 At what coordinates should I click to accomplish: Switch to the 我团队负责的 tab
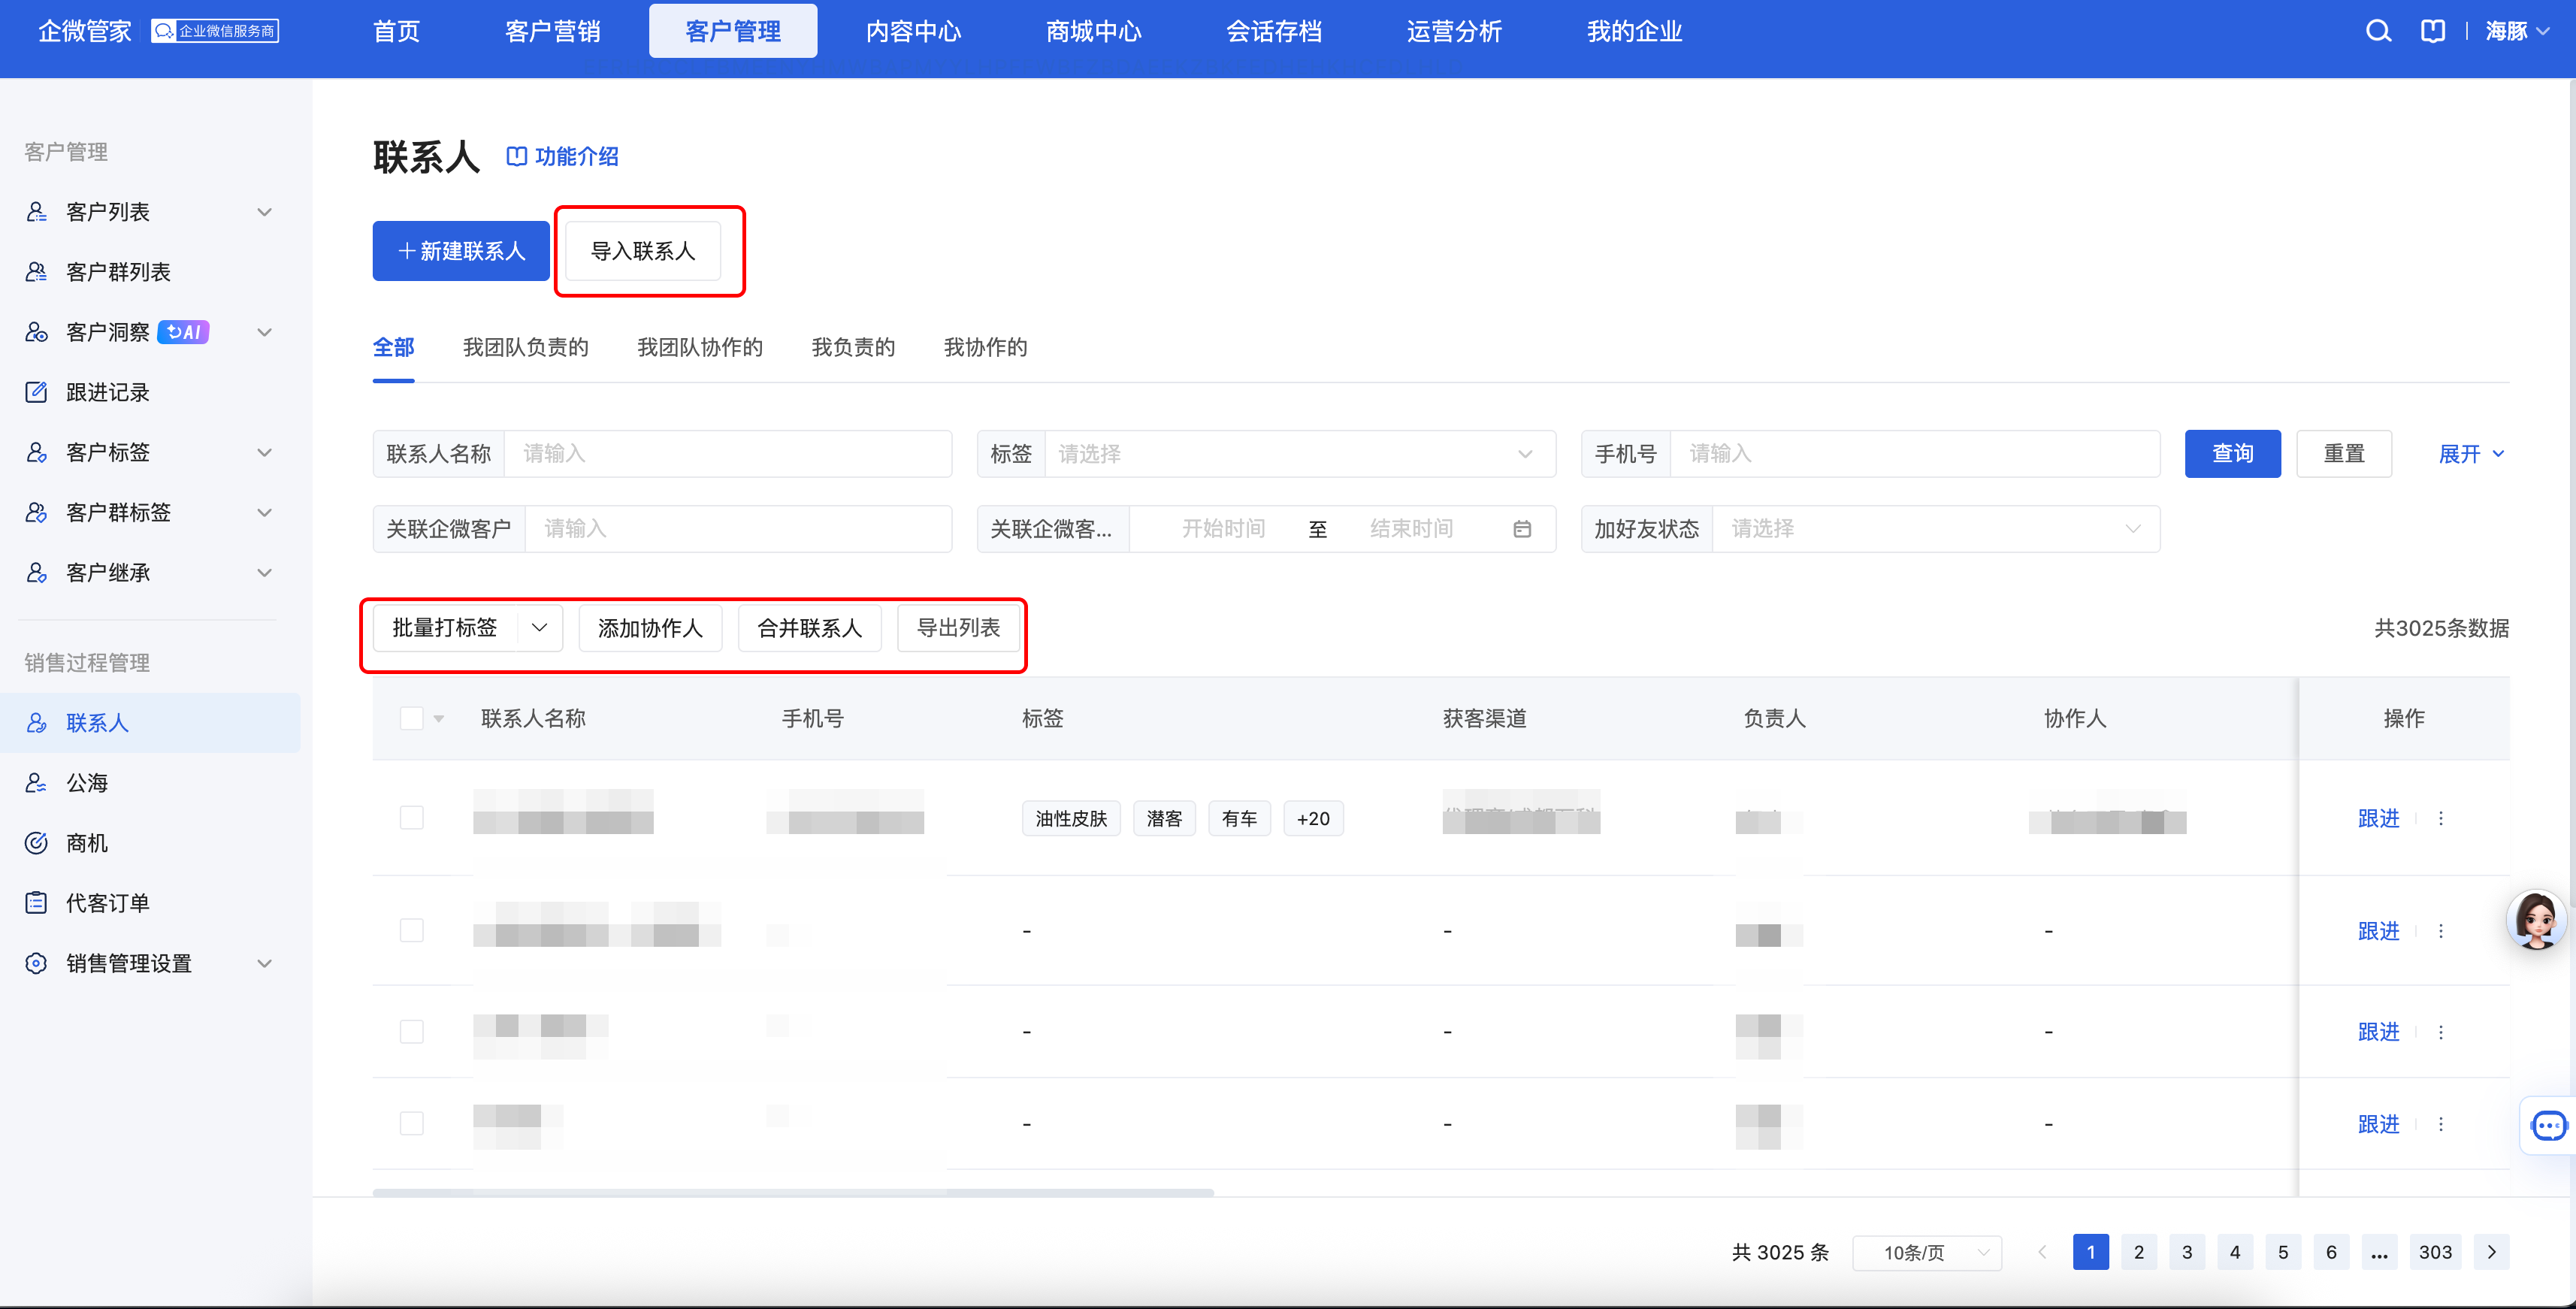(x=526, y=347)
